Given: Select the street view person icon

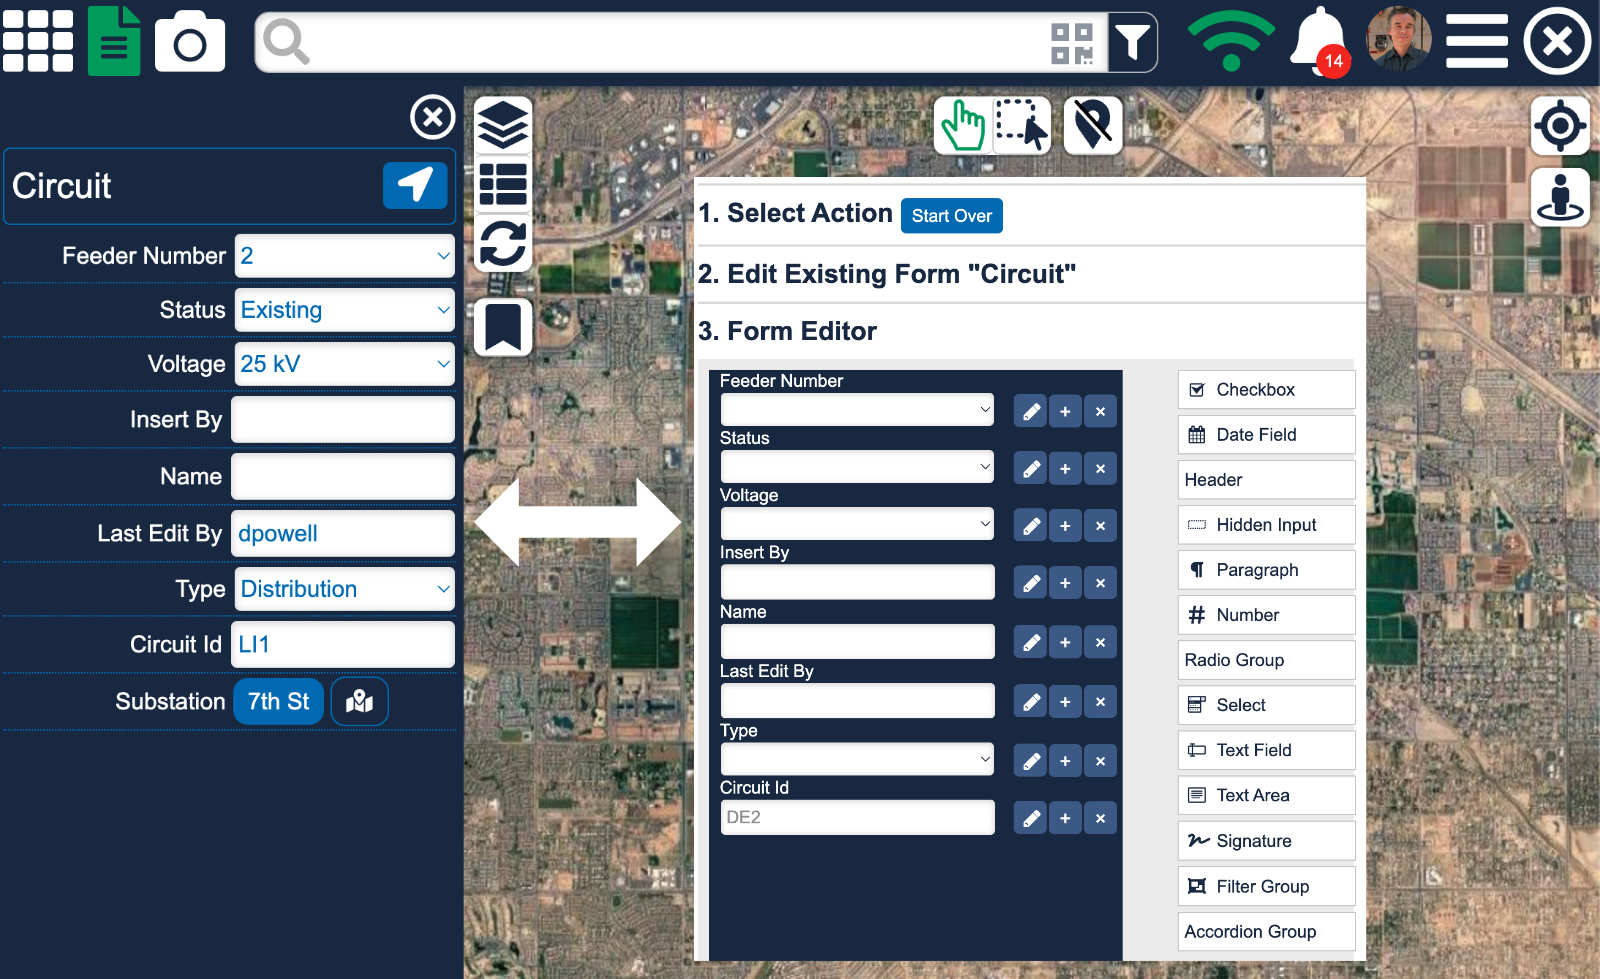Looking at the screenshot, I should pos(1560,197).
